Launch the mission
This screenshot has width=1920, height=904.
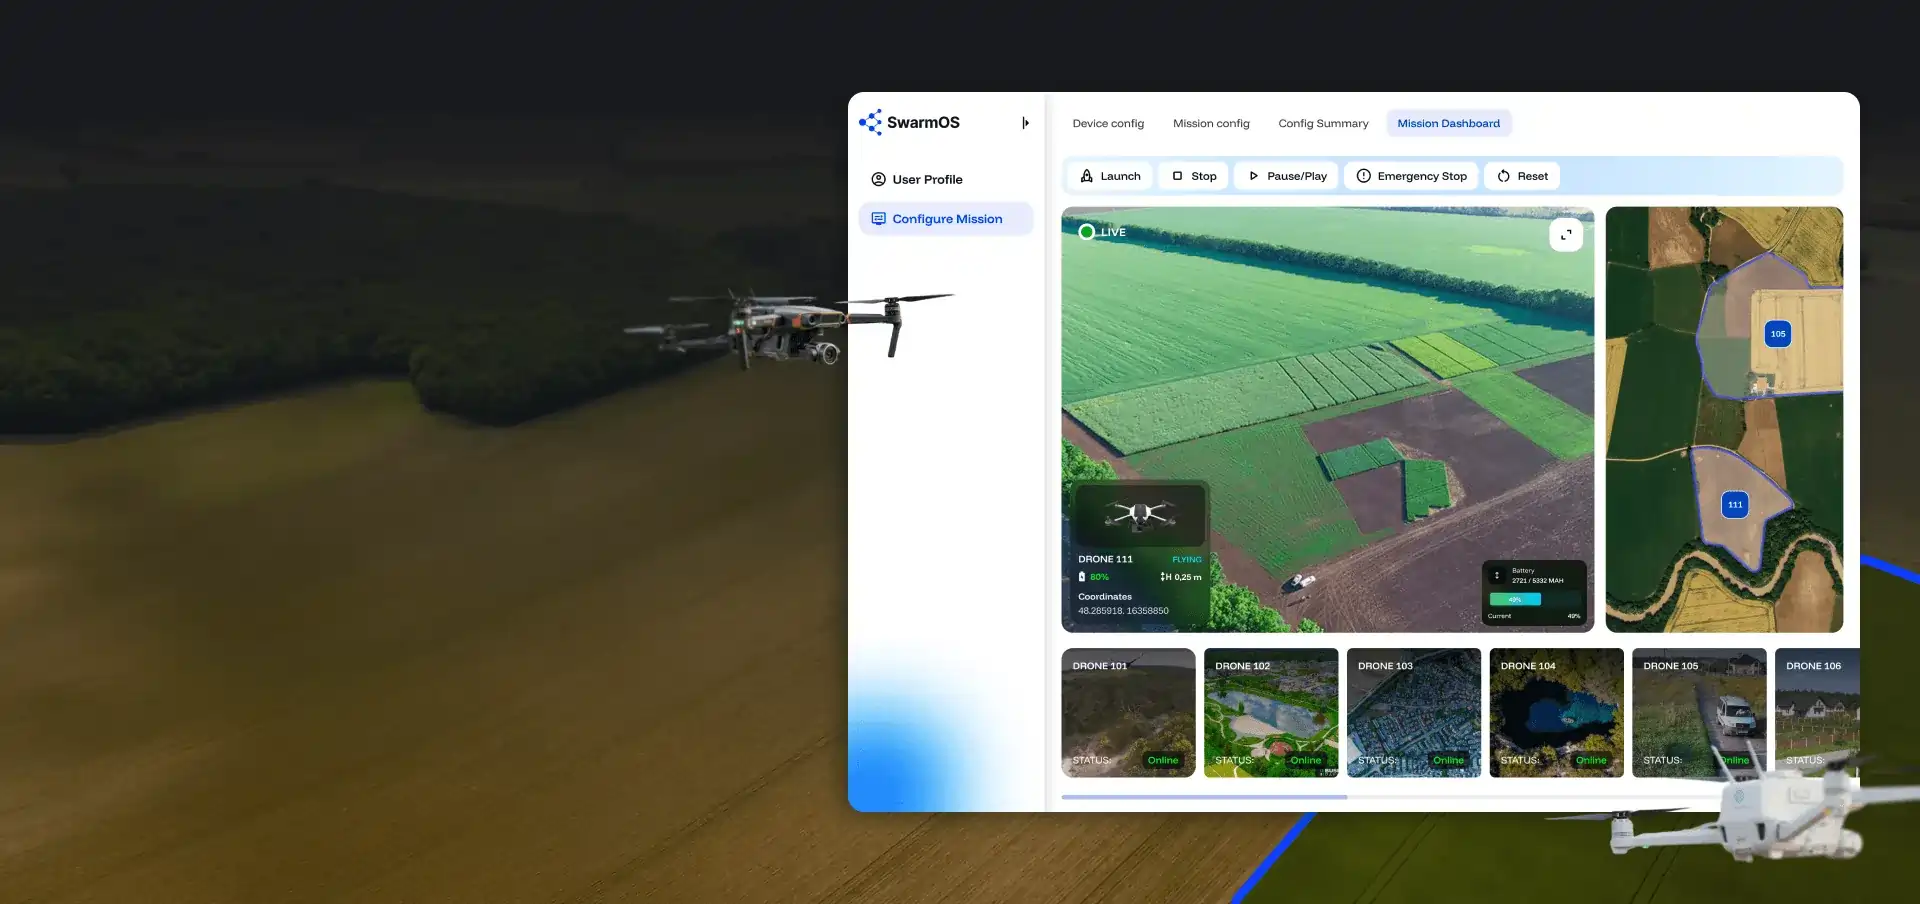[1110, 176]
